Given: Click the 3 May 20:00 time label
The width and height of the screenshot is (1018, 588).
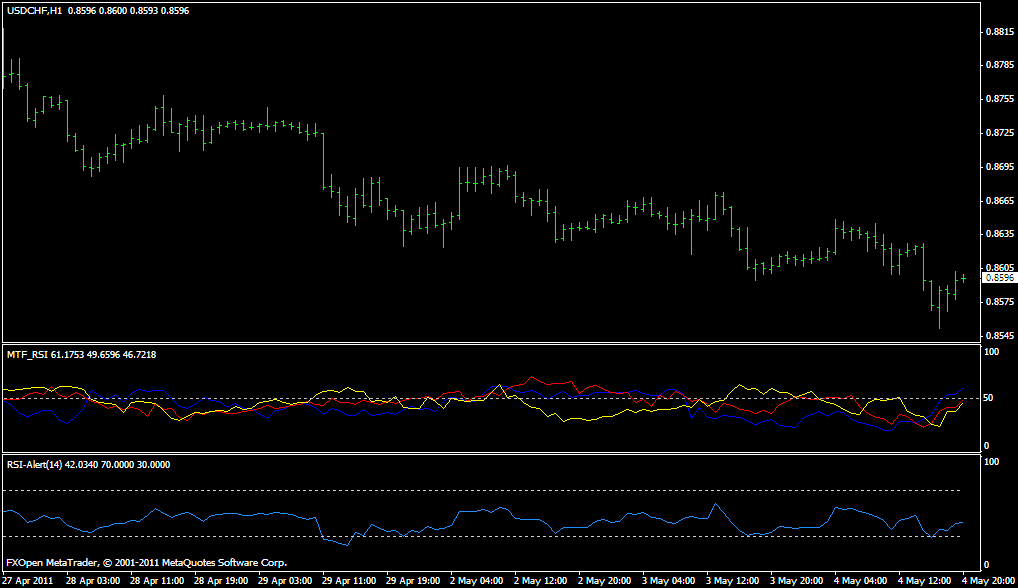Looking at the screenshot, I should pos(797,581).
